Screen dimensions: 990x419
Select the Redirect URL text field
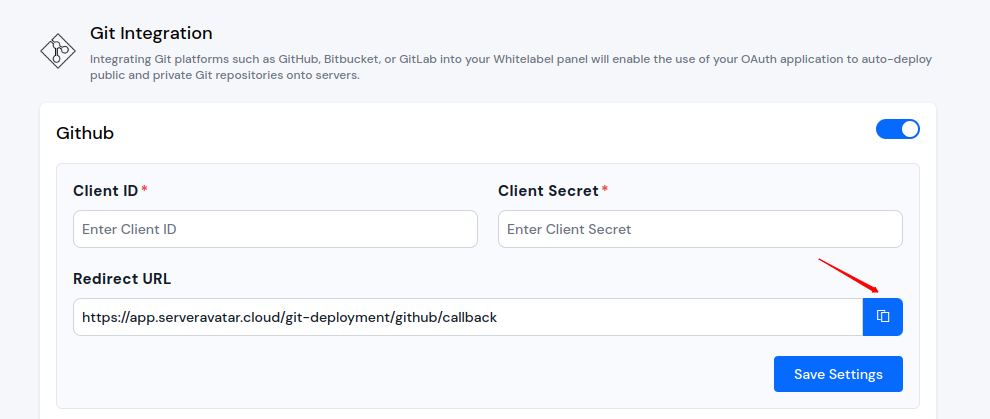click(x=468, y=317)
